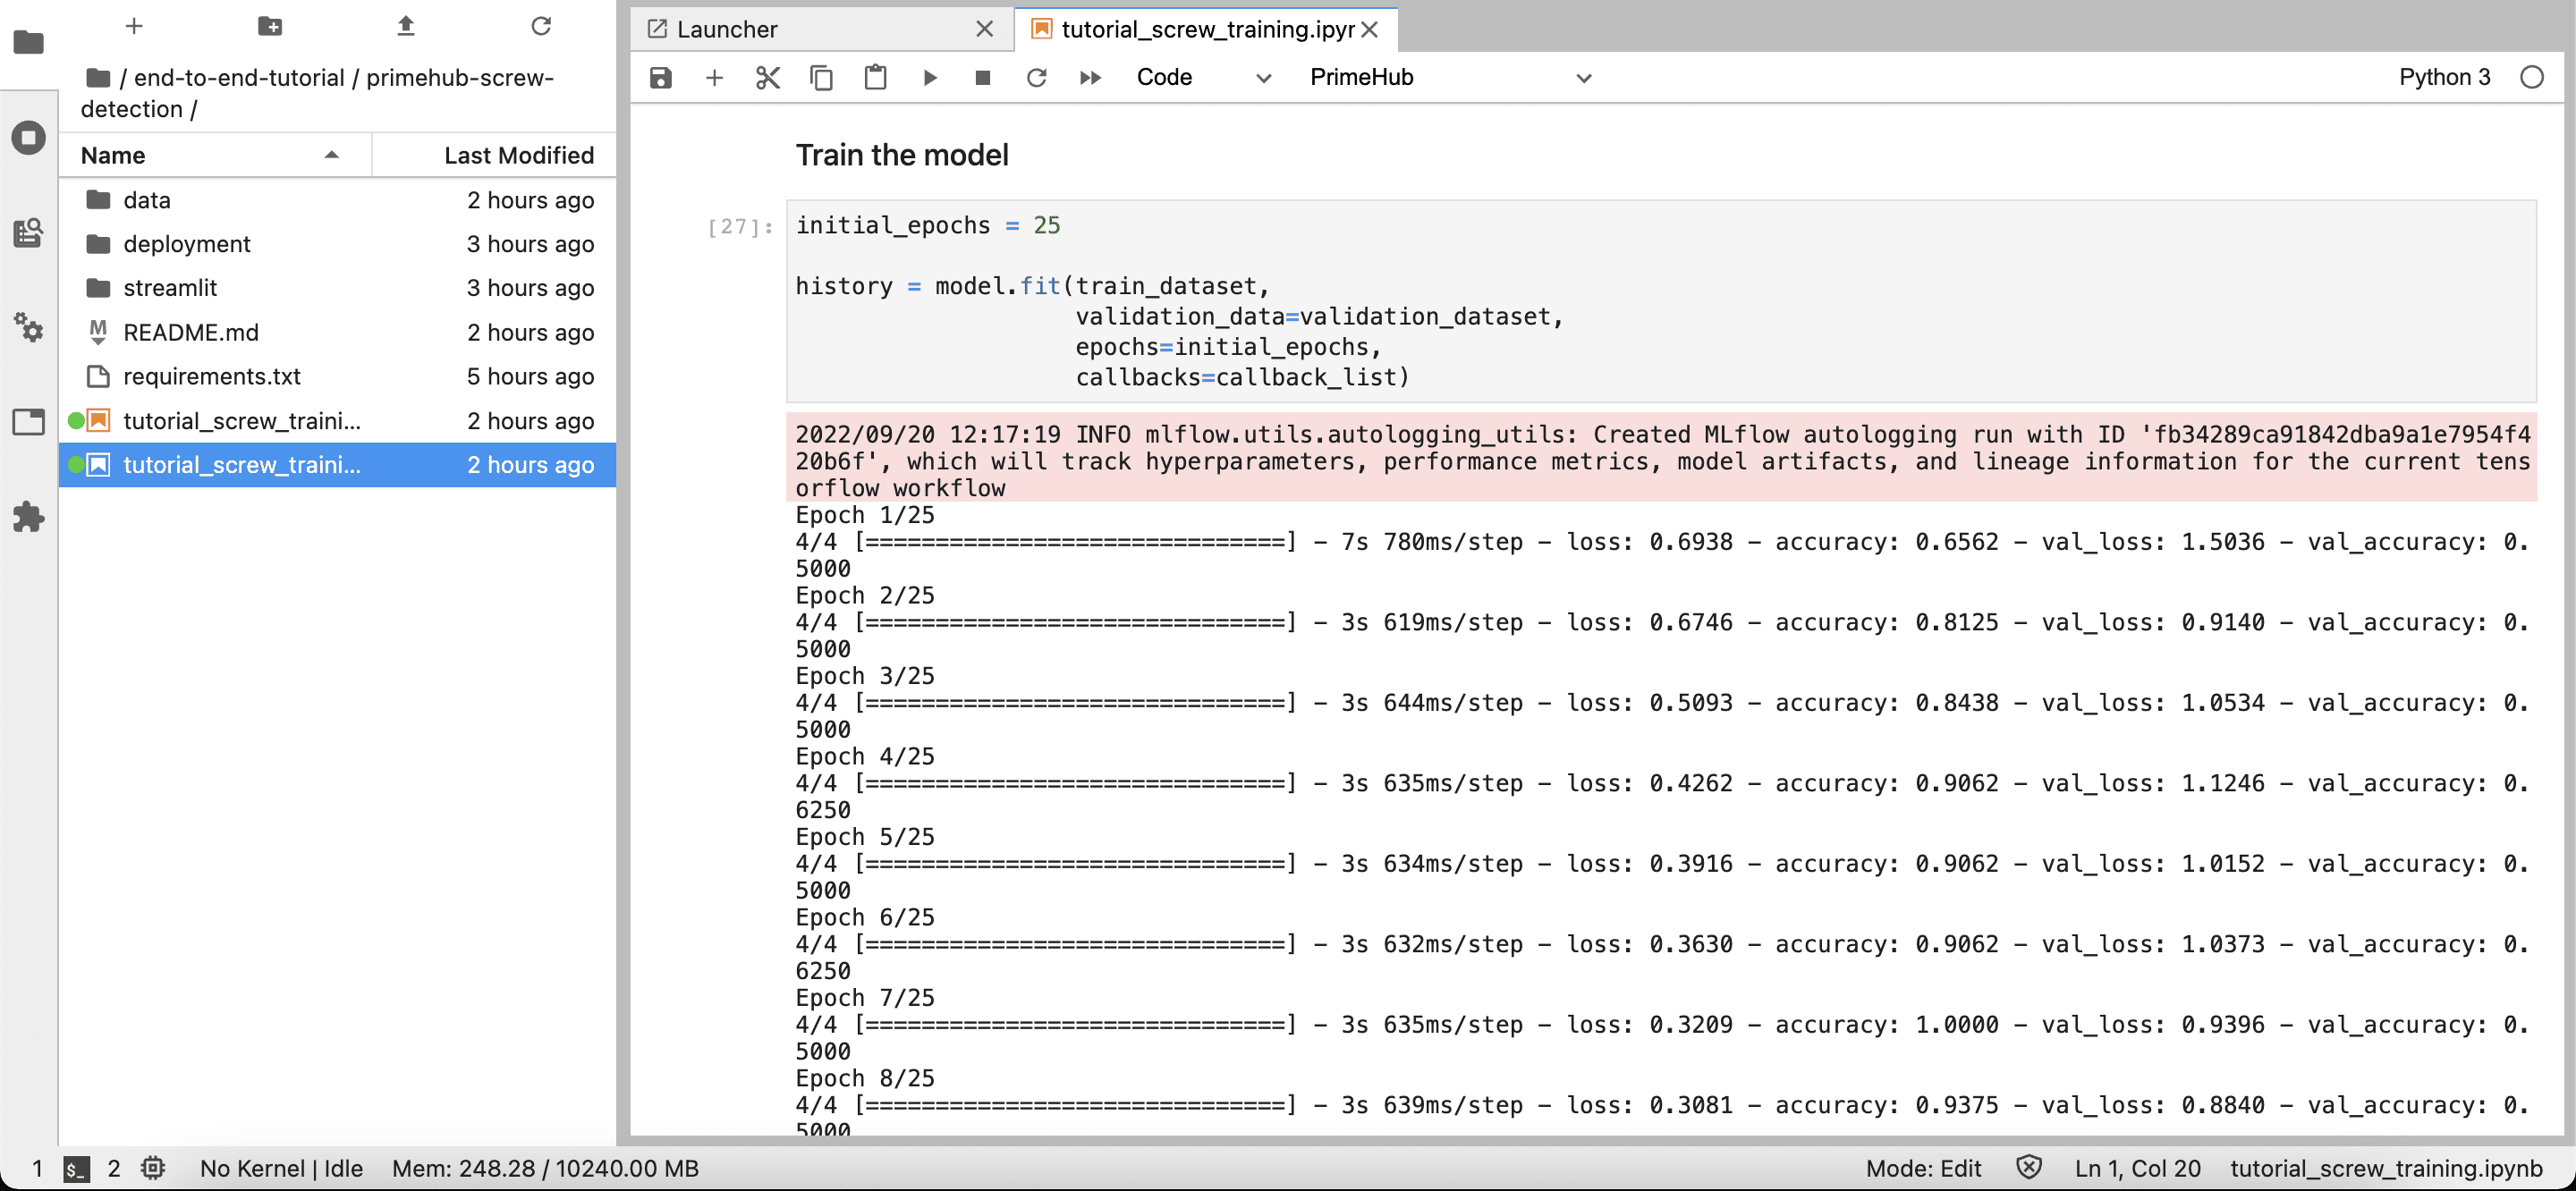2576x1191 pixels.
Task: Refresh the file list
Action: (x=541, y=25)
